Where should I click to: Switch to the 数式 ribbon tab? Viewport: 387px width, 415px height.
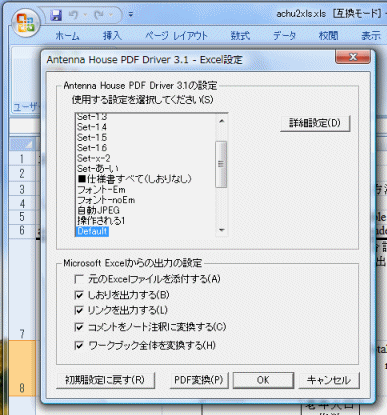[240, 35]
